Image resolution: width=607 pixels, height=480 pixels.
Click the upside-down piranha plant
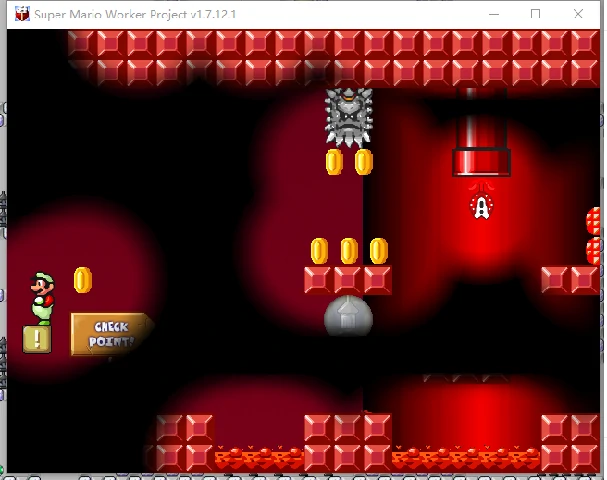click(481, 201)
